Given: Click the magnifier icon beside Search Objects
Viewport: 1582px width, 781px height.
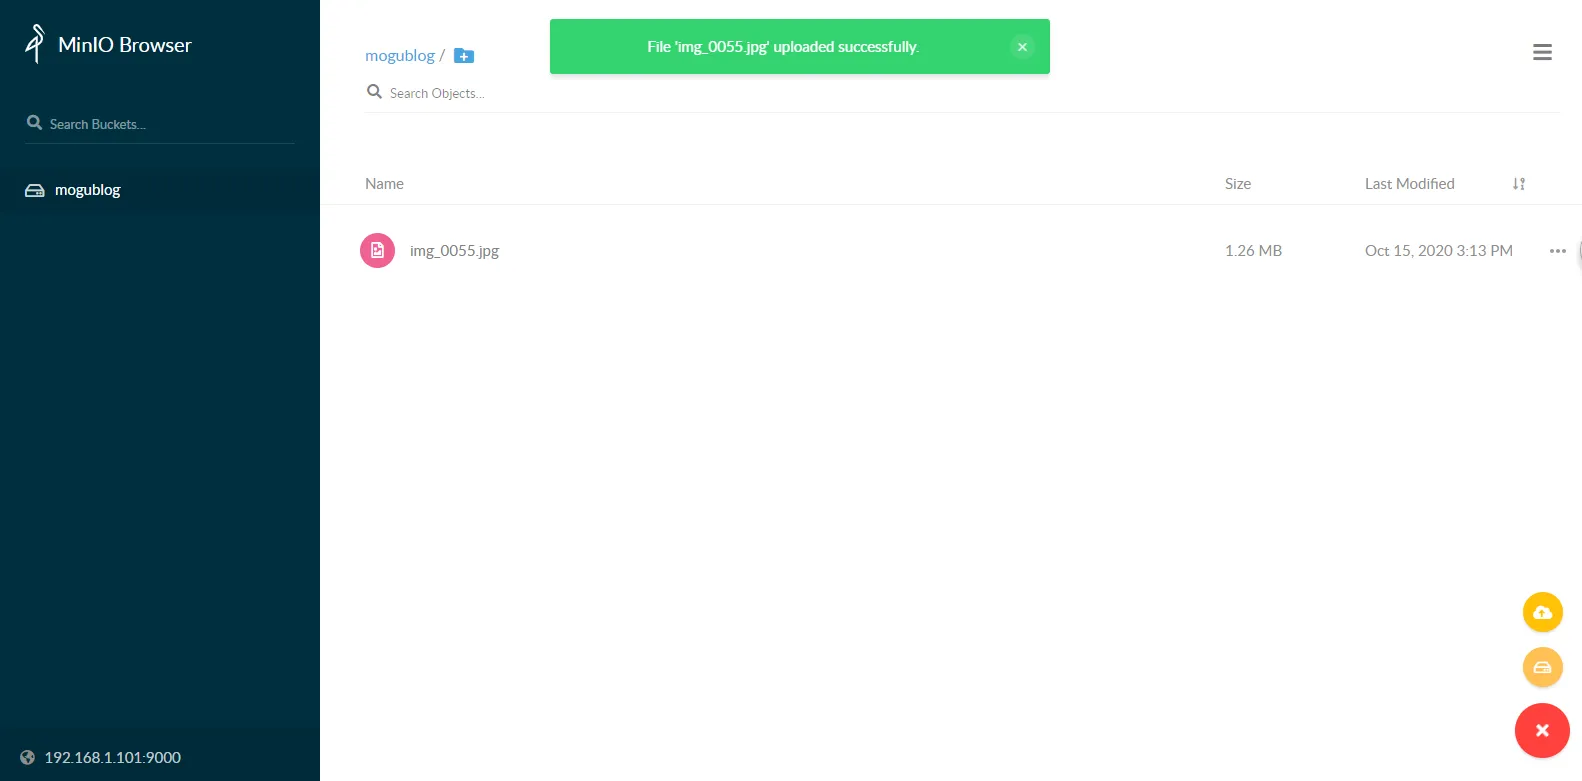Looking at the screenshot, I should click(x=374, y=92).
